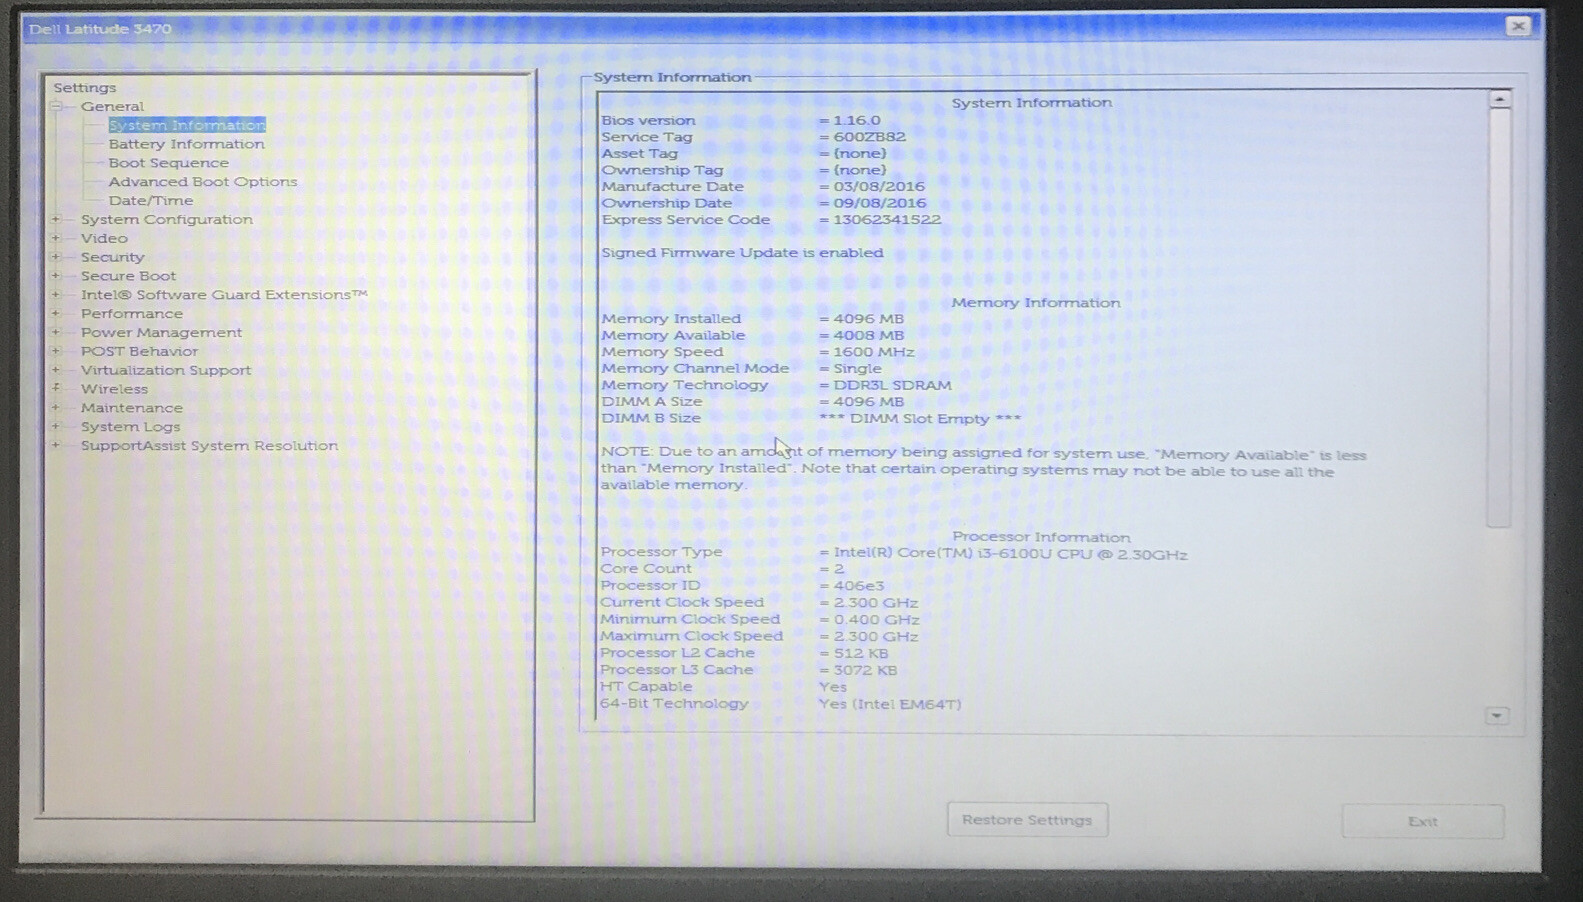Expand the Security node

pos(57,257)
